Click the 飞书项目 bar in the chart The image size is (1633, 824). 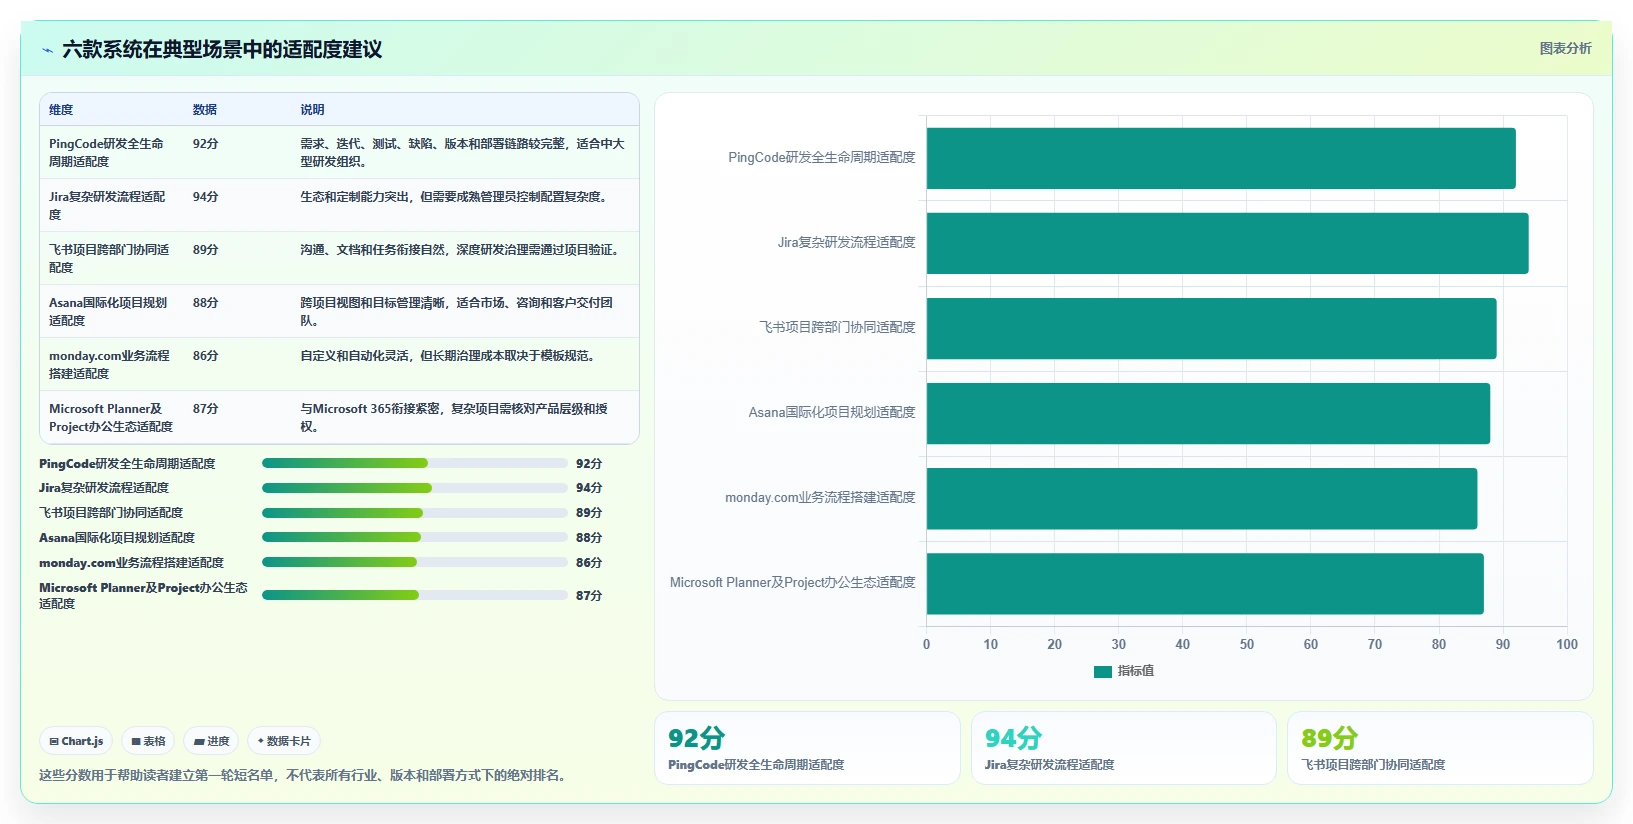pyautogui.click(x=1211, y=328)
